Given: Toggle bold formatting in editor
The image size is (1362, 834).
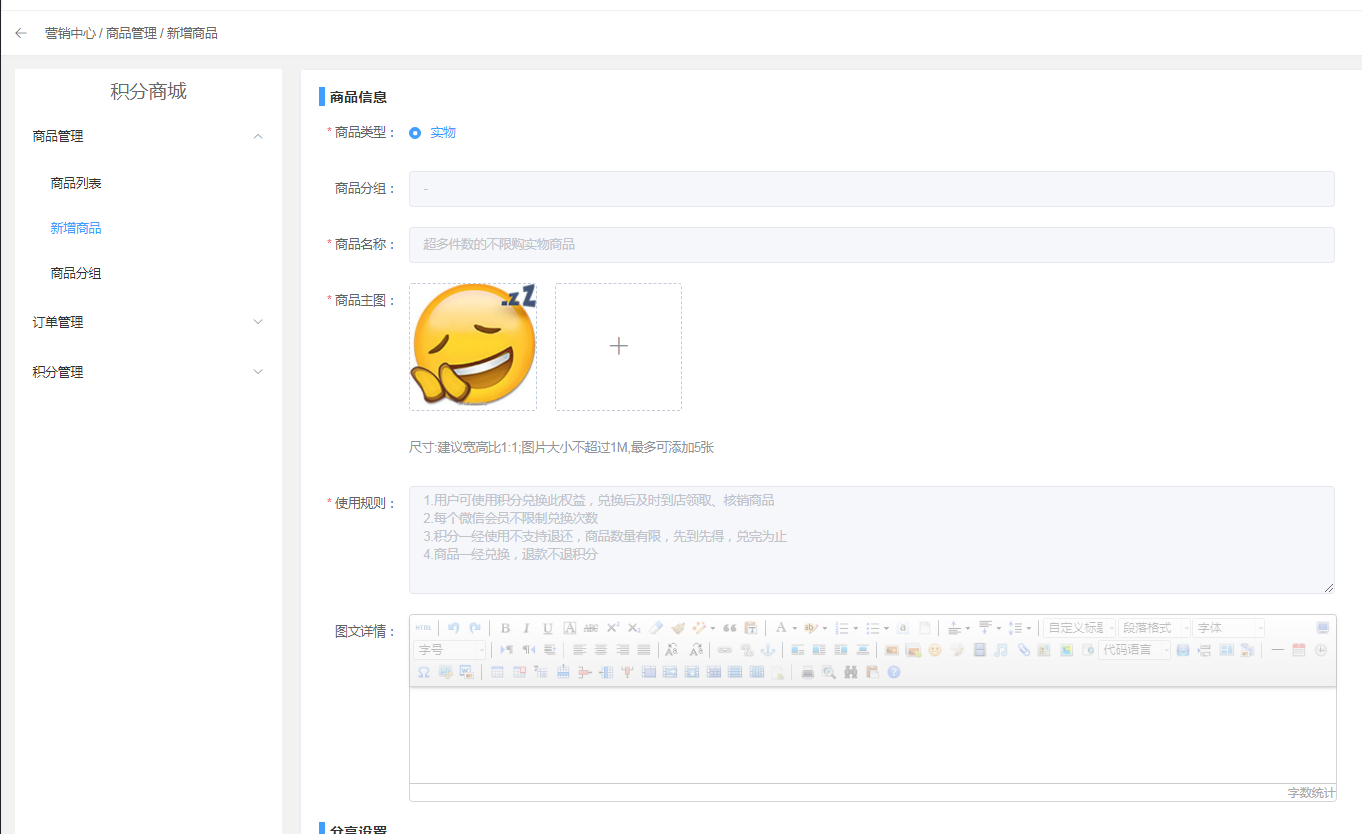Looking at the screenshot, I should coord(505,628).
